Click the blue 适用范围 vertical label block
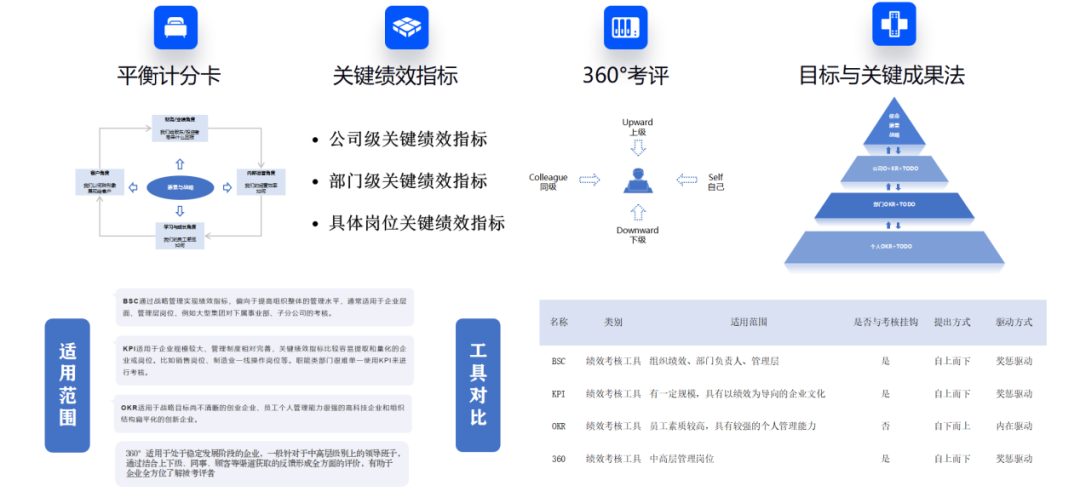 (x=68, y=385)
